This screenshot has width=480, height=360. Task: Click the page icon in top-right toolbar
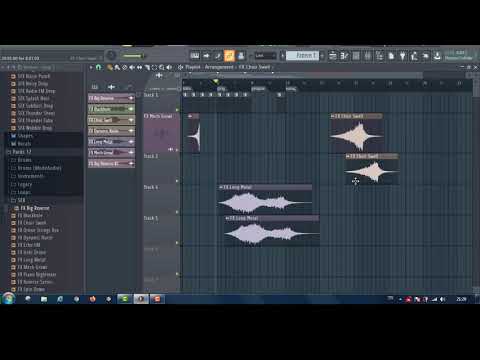point(391,56)
